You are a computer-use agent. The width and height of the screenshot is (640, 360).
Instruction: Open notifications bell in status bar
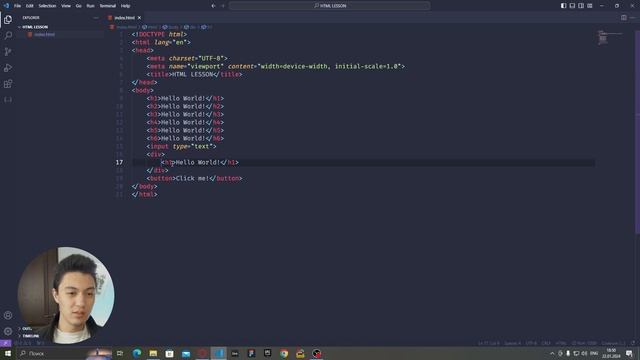click(633, 343)
